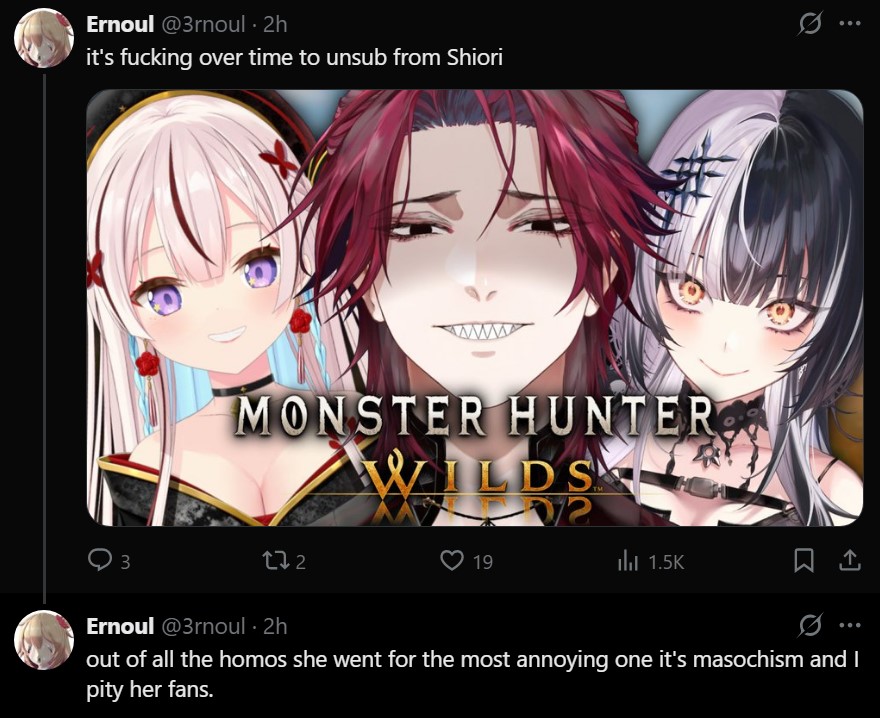880x718 pixels.
Task: Open Ernoul's avatar on first tweet
Action: coord(44,38)
